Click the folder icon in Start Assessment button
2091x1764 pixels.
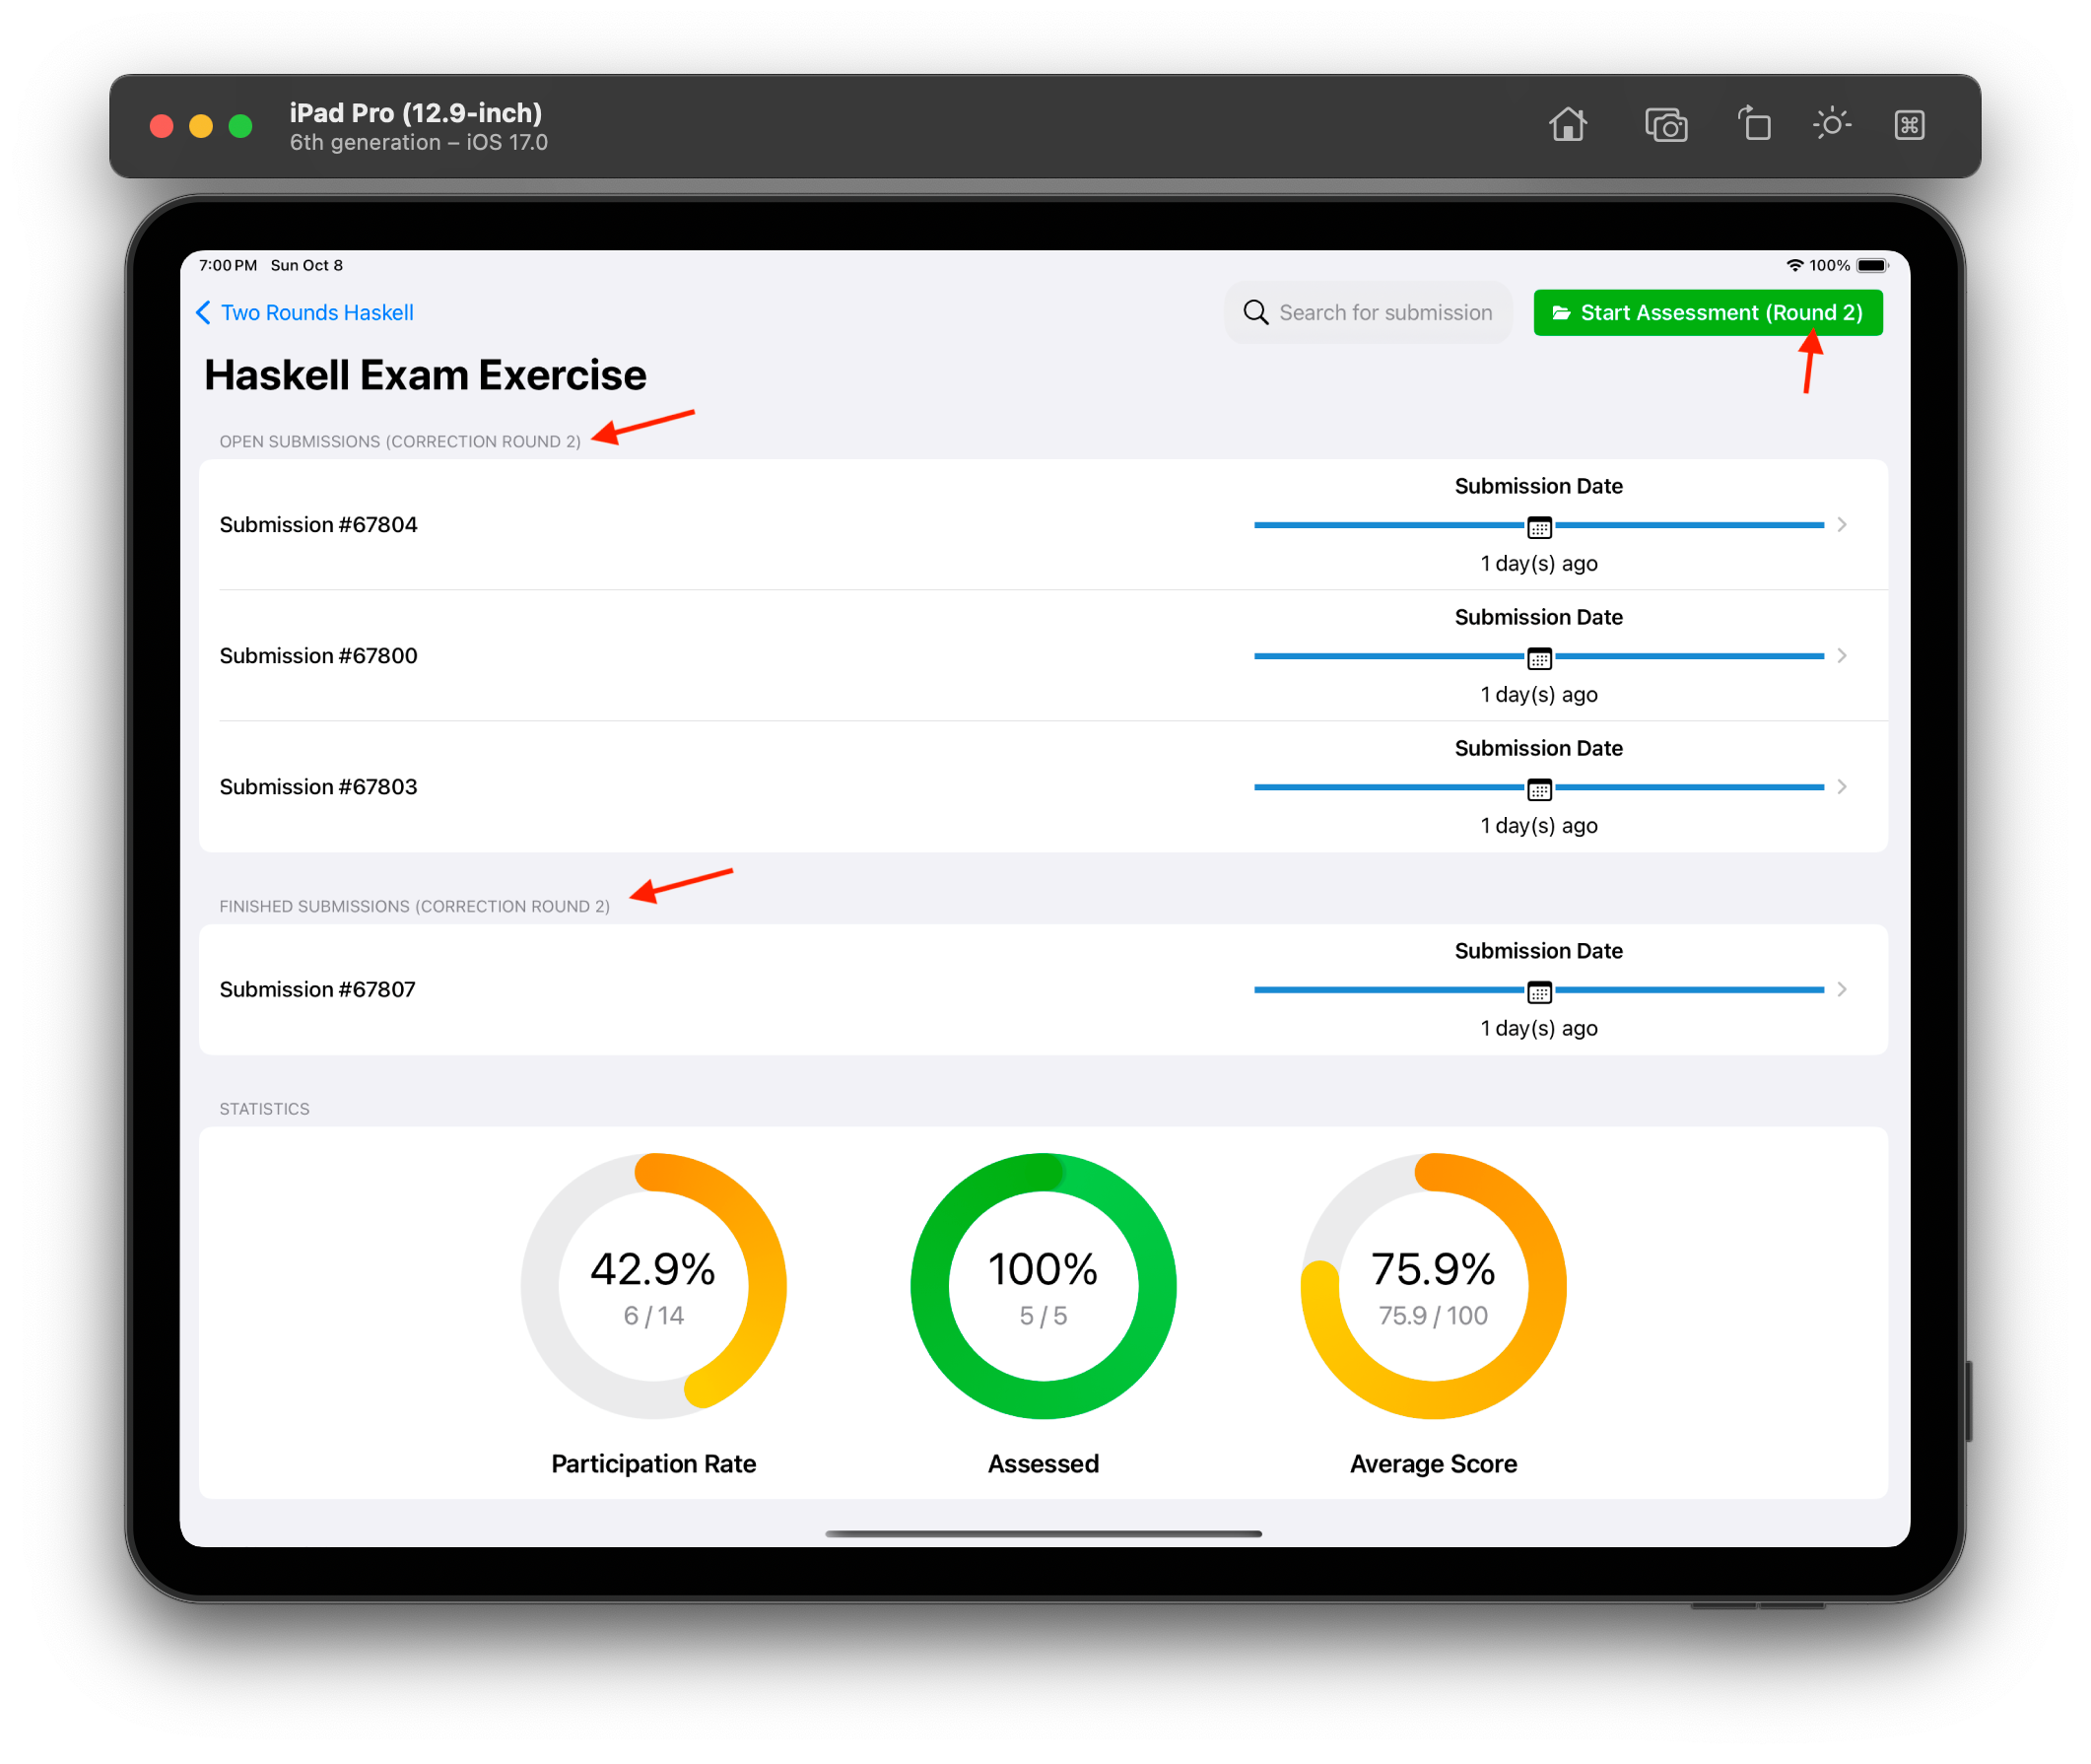tap(1560, 313)
